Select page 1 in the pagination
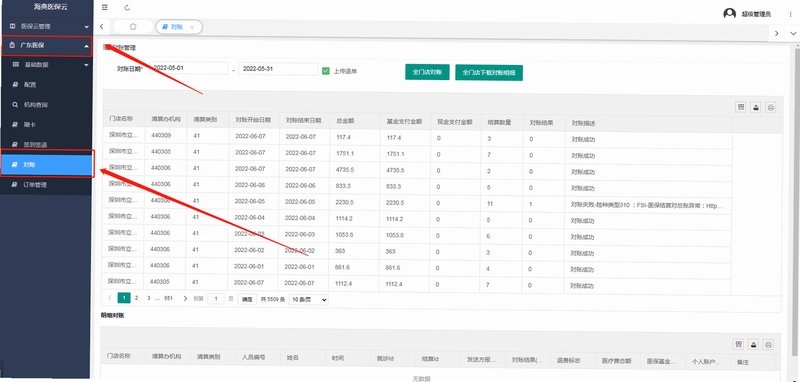The height and width of the screenshot is (382, 800). (123, 298)
